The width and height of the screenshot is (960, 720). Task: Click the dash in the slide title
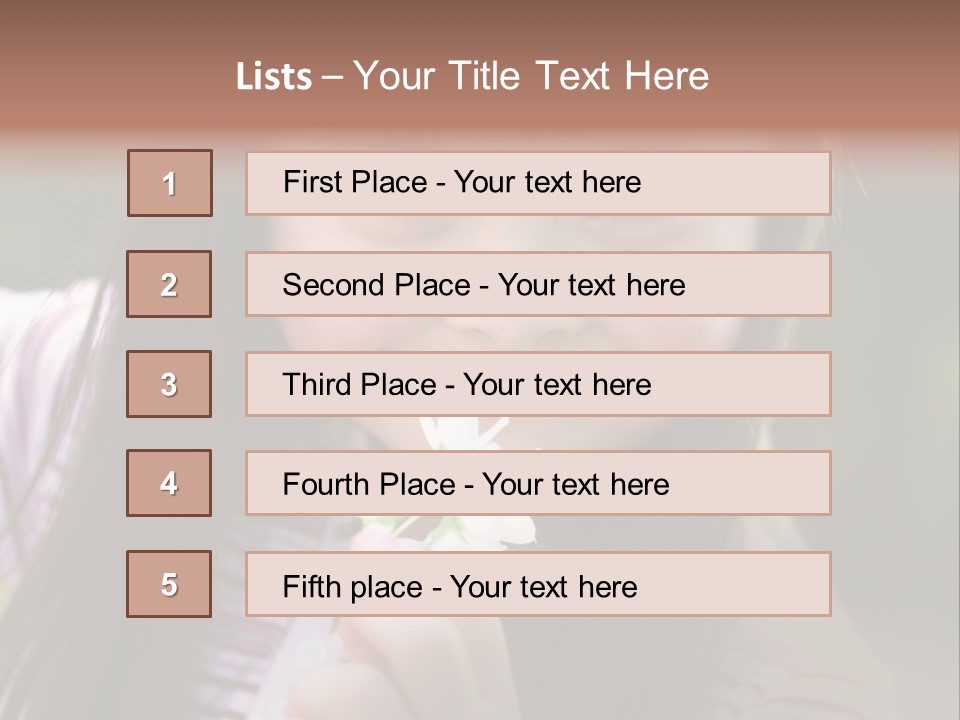click(x=332, y=77)
